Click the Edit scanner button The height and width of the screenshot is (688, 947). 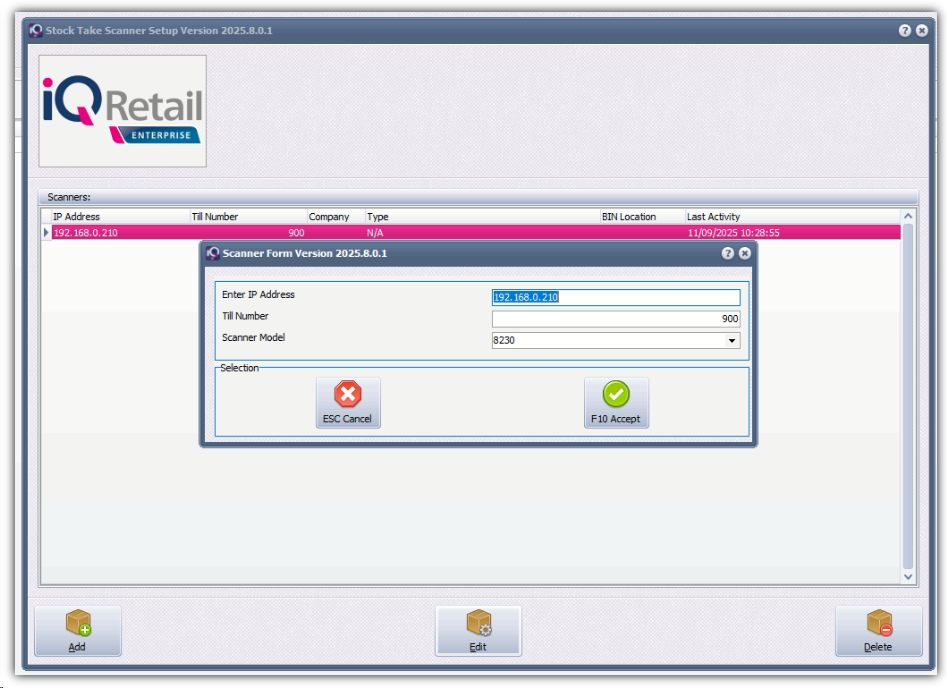[478, 631]
